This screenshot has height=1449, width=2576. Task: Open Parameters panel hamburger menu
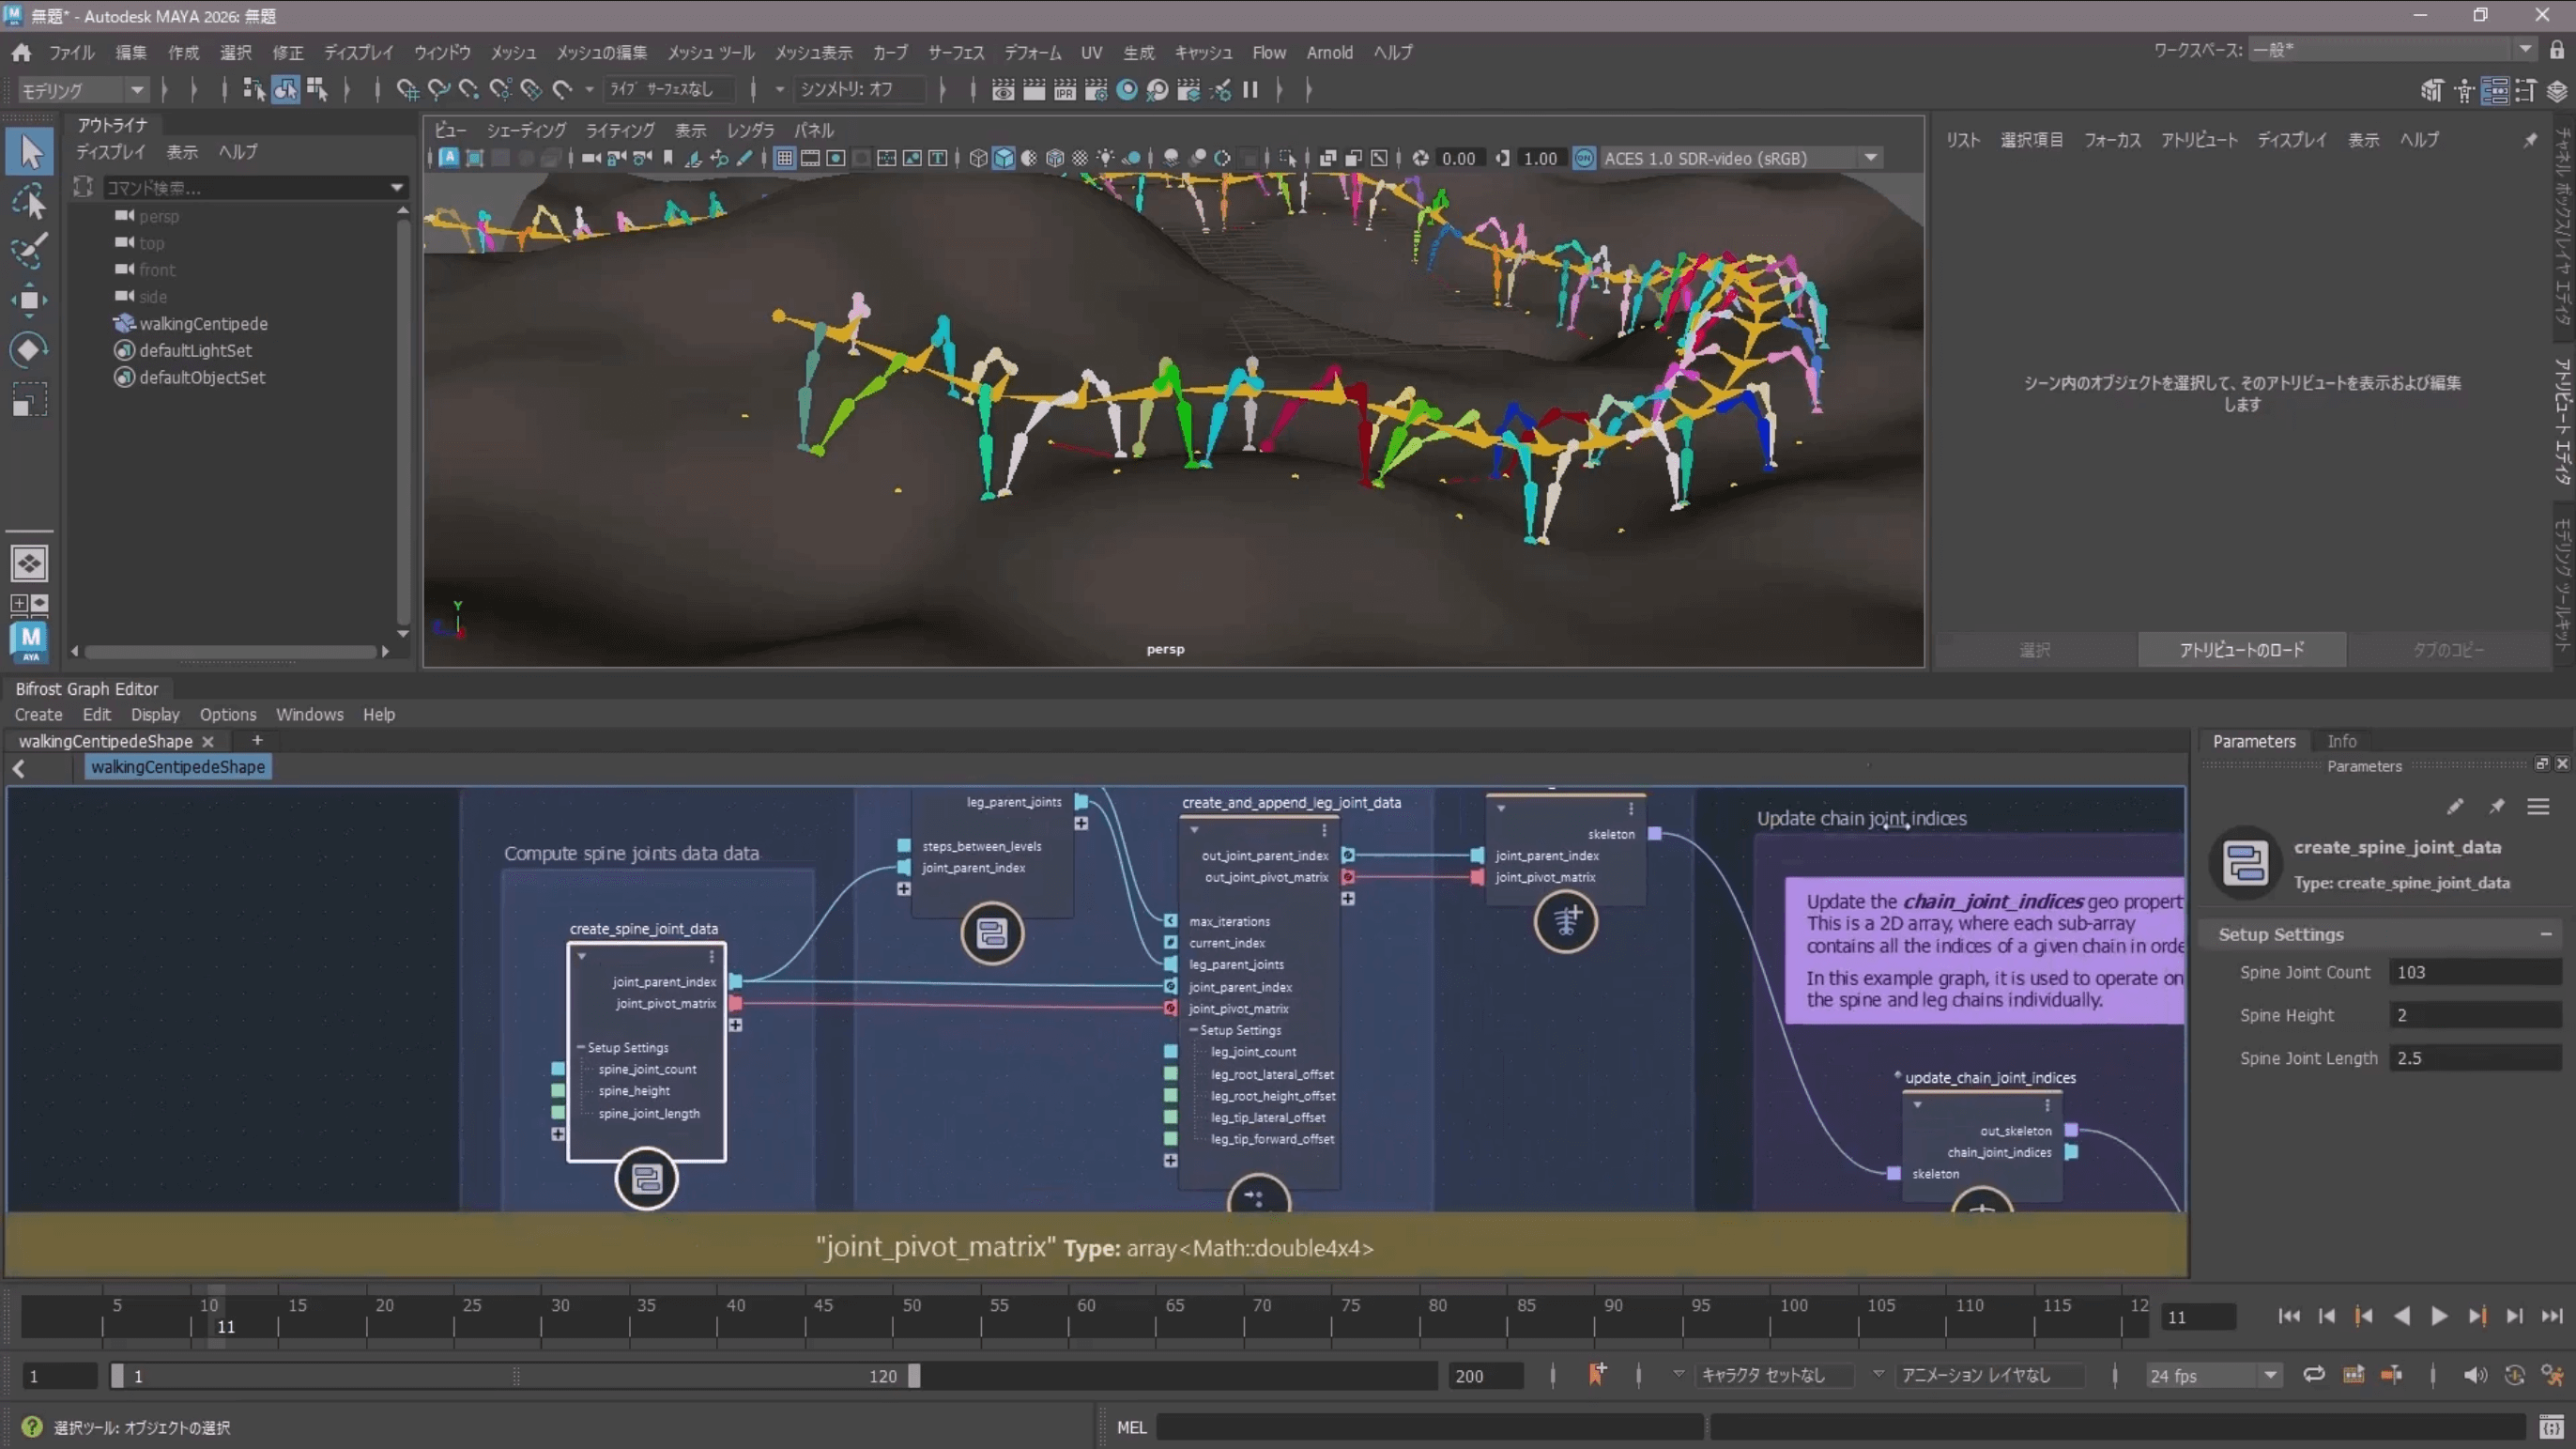[x=2538, y=806]
